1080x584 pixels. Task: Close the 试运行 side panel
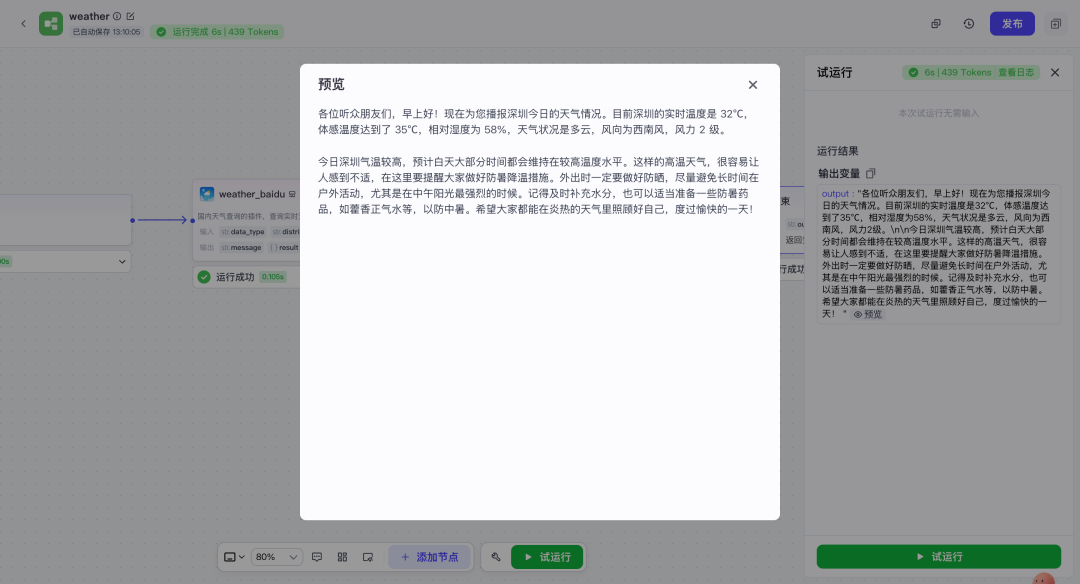coord(1055,72)
